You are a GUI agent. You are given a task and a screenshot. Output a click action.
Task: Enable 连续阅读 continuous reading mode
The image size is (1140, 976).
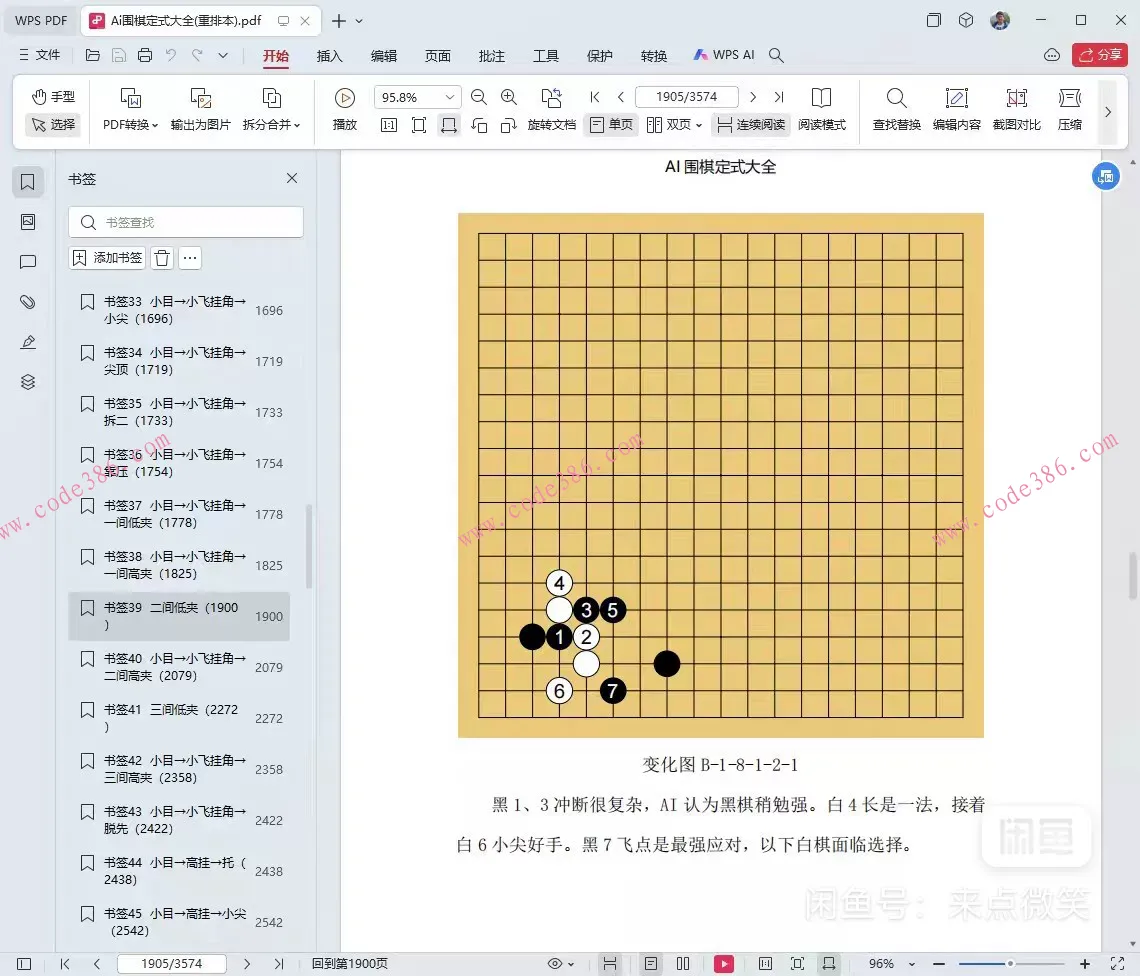click(750, 125)
